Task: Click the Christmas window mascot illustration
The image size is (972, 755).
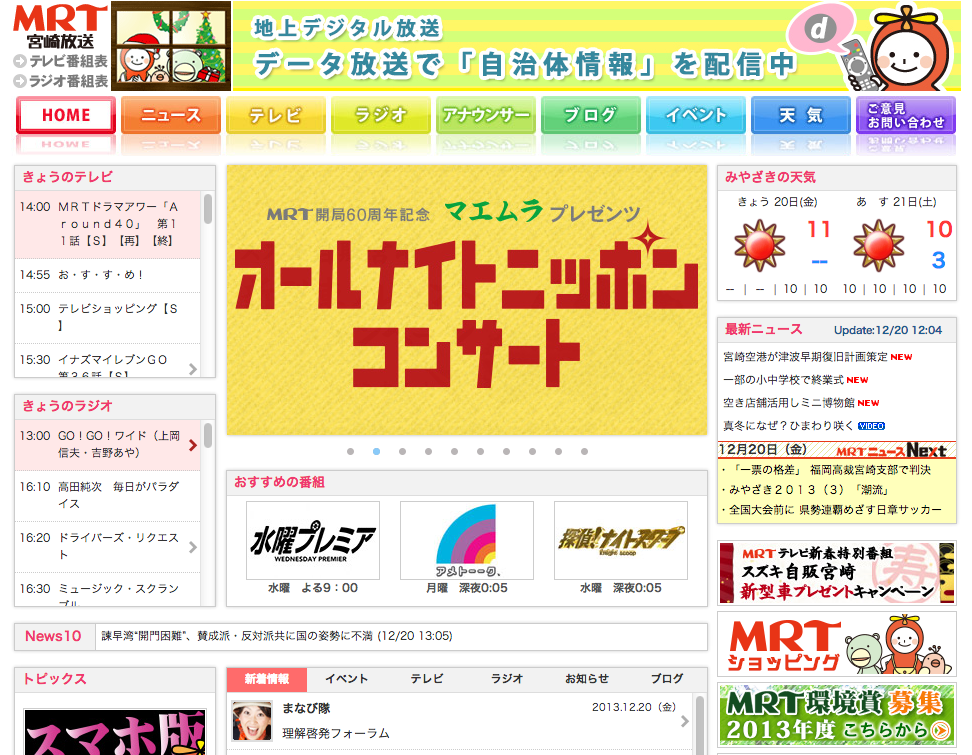Action: 171,46
